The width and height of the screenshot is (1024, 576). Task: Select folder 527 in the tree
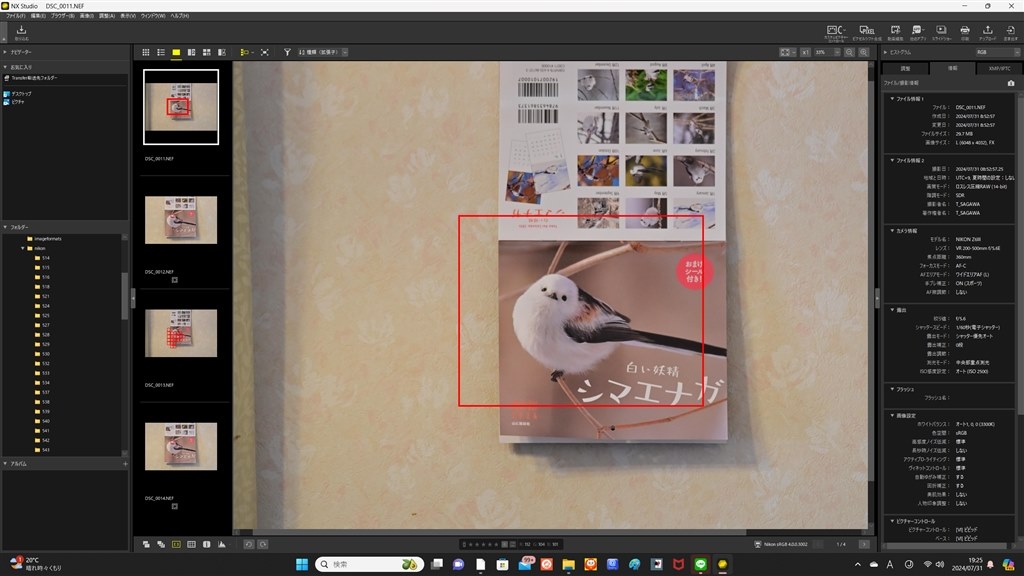42,325
